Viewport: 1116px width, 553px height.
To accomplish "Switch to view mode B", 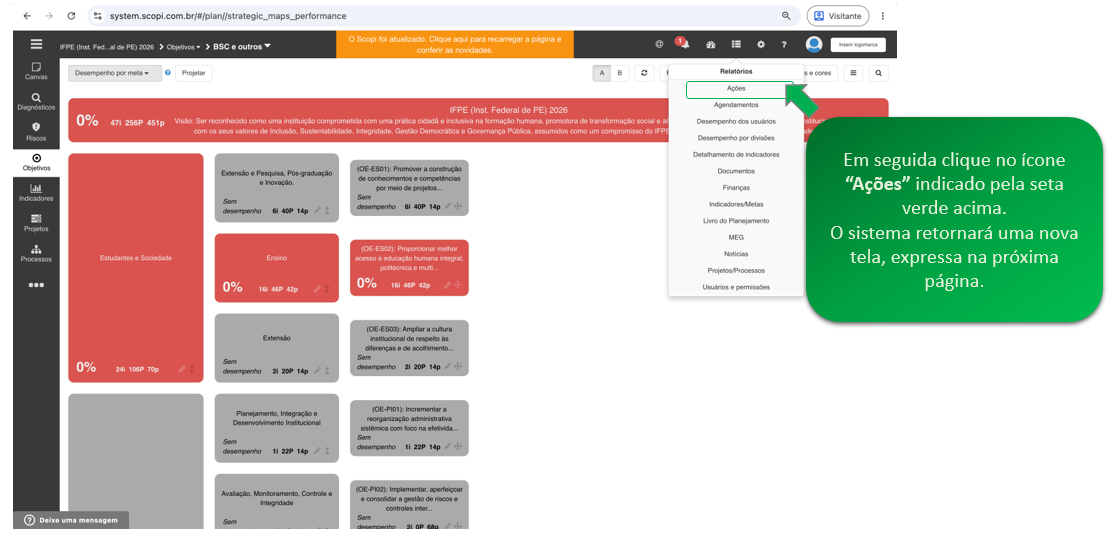I will point(619,73).
